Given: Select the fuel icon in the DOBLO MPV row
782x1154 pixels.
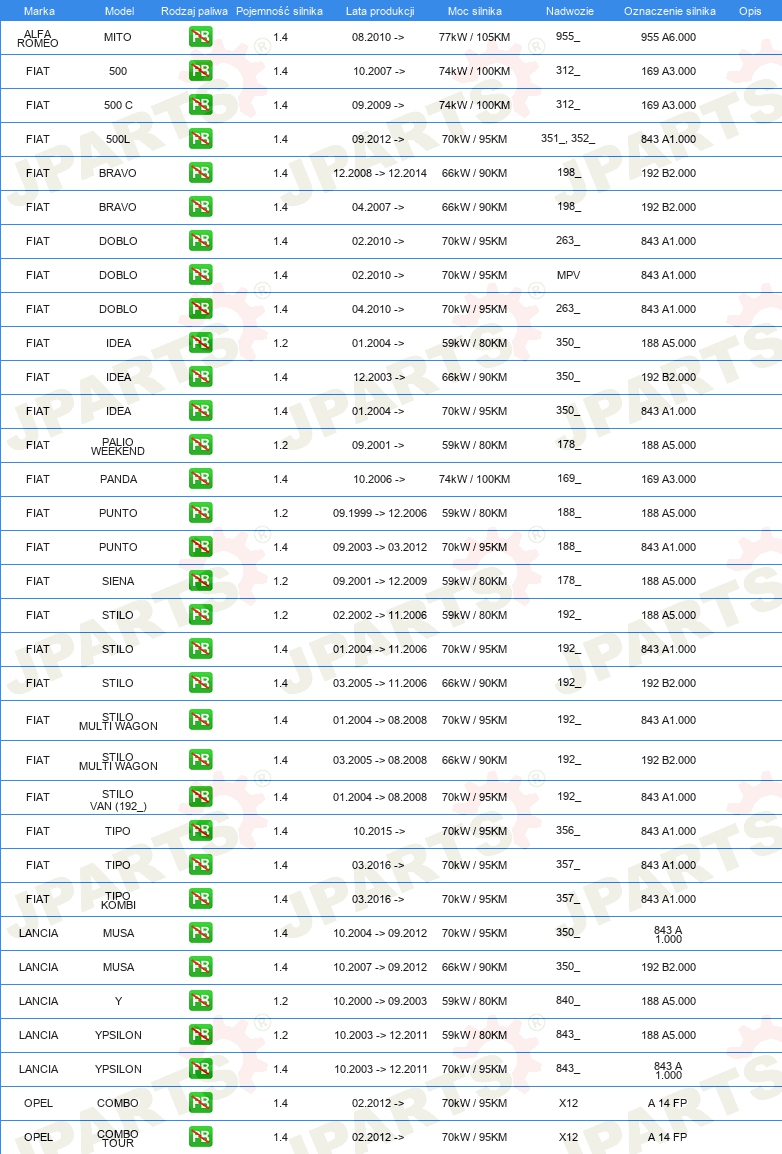Looking at the screenshot, I should coord(200,275).
